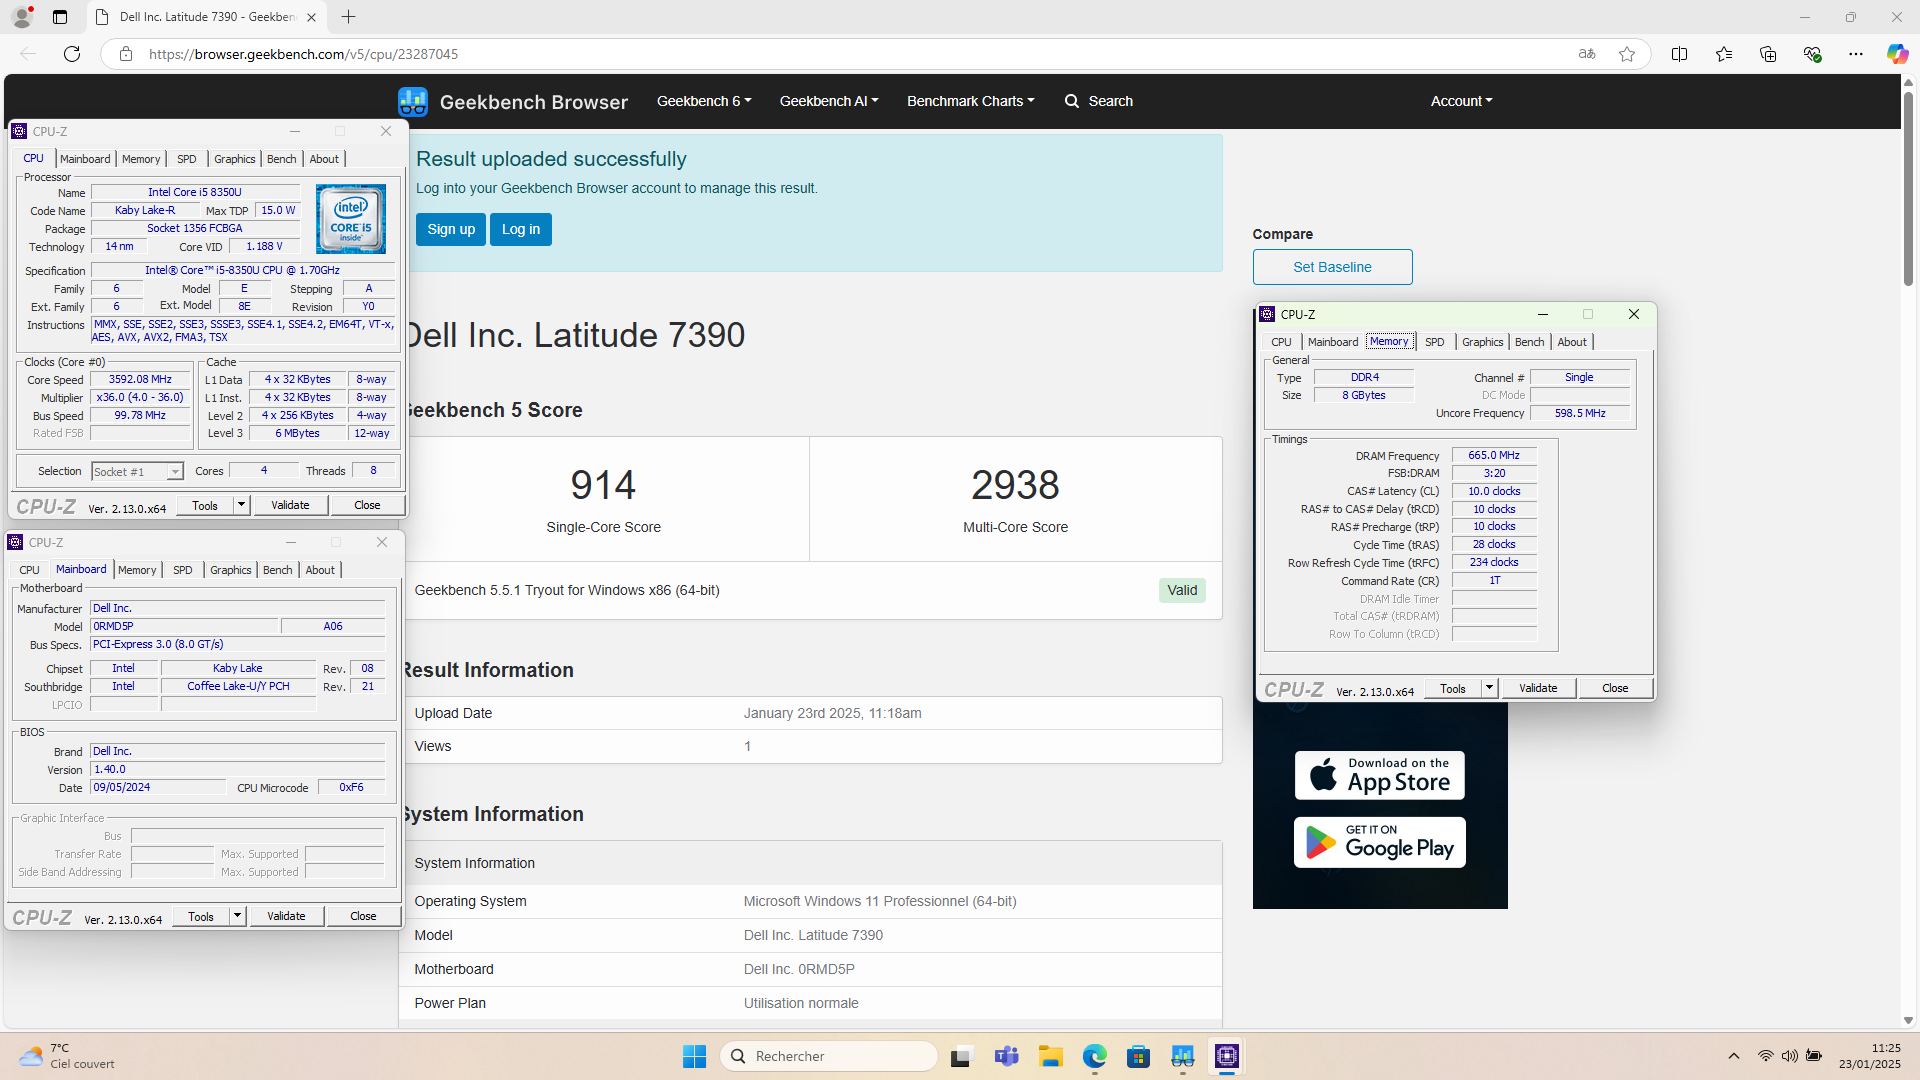Image resolution: width=1920 pixels, height=1080 pixels.
Task: Open Tools dropdown arrow in Mainboard window
Action: point(237,916)
